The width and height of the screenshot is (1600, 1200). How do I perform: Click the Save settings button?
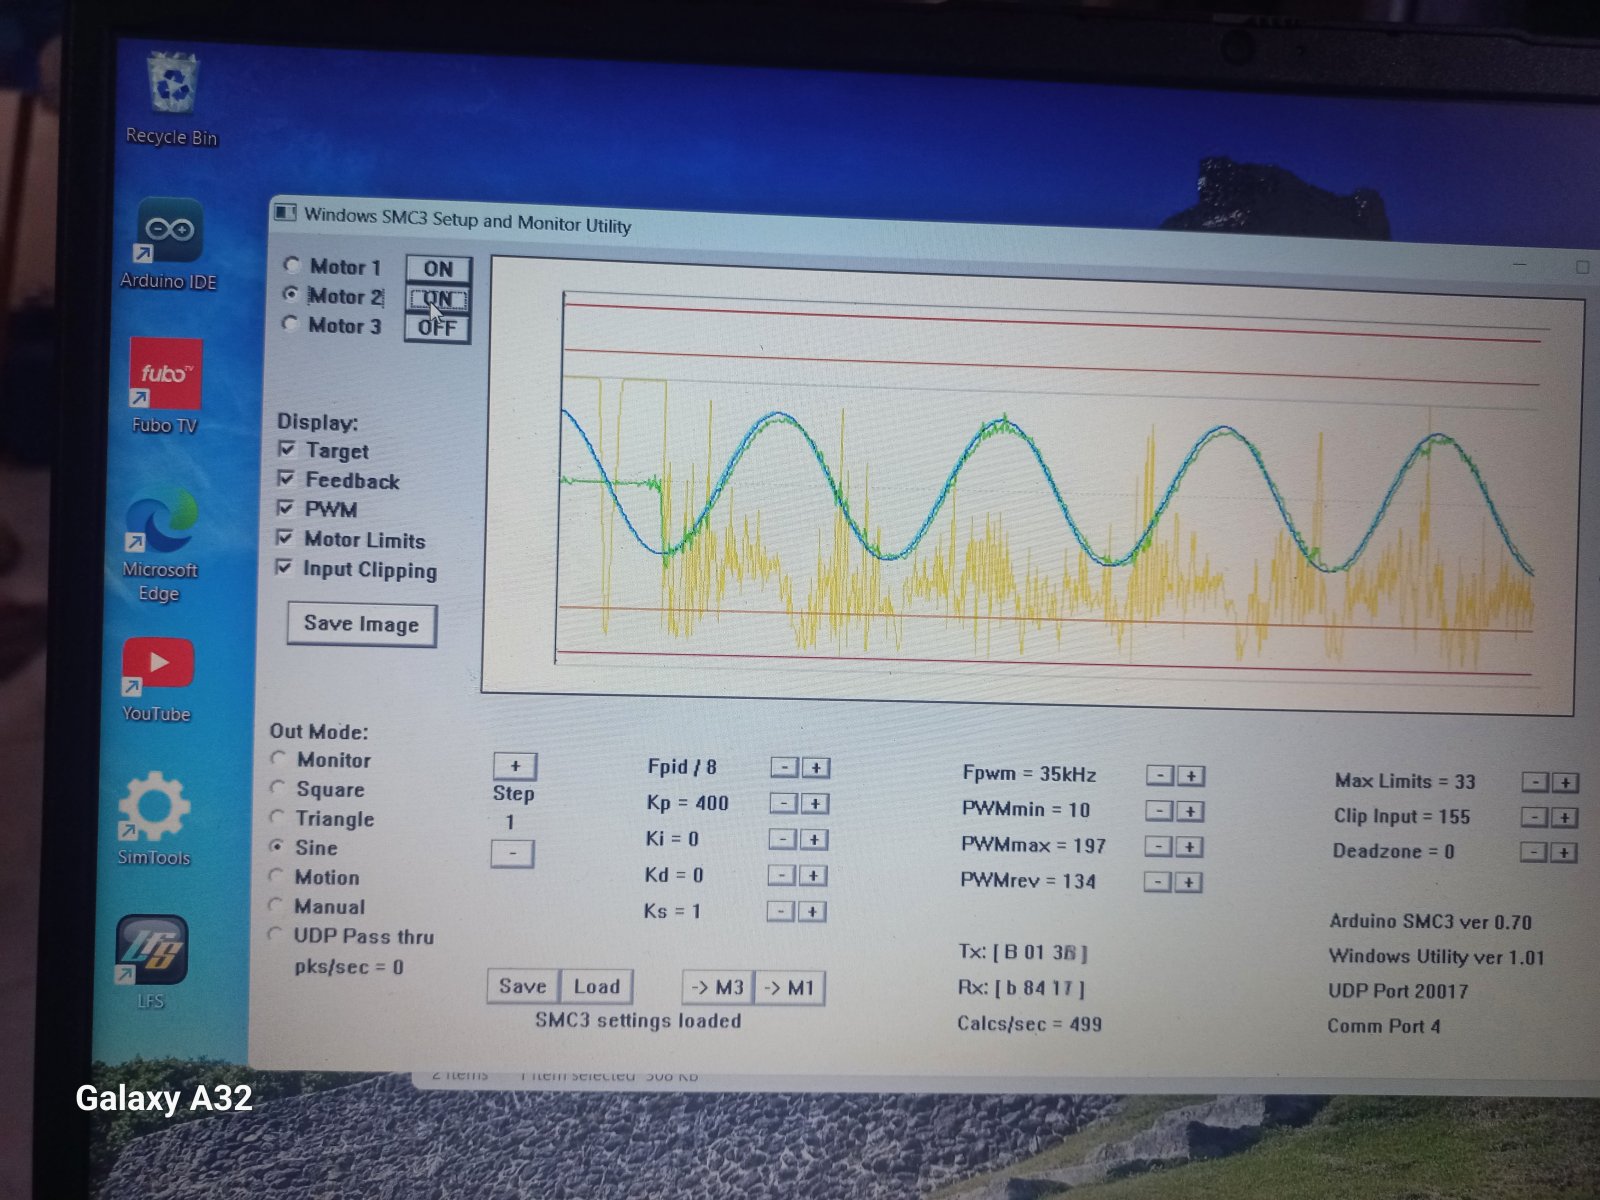(523, 986)
